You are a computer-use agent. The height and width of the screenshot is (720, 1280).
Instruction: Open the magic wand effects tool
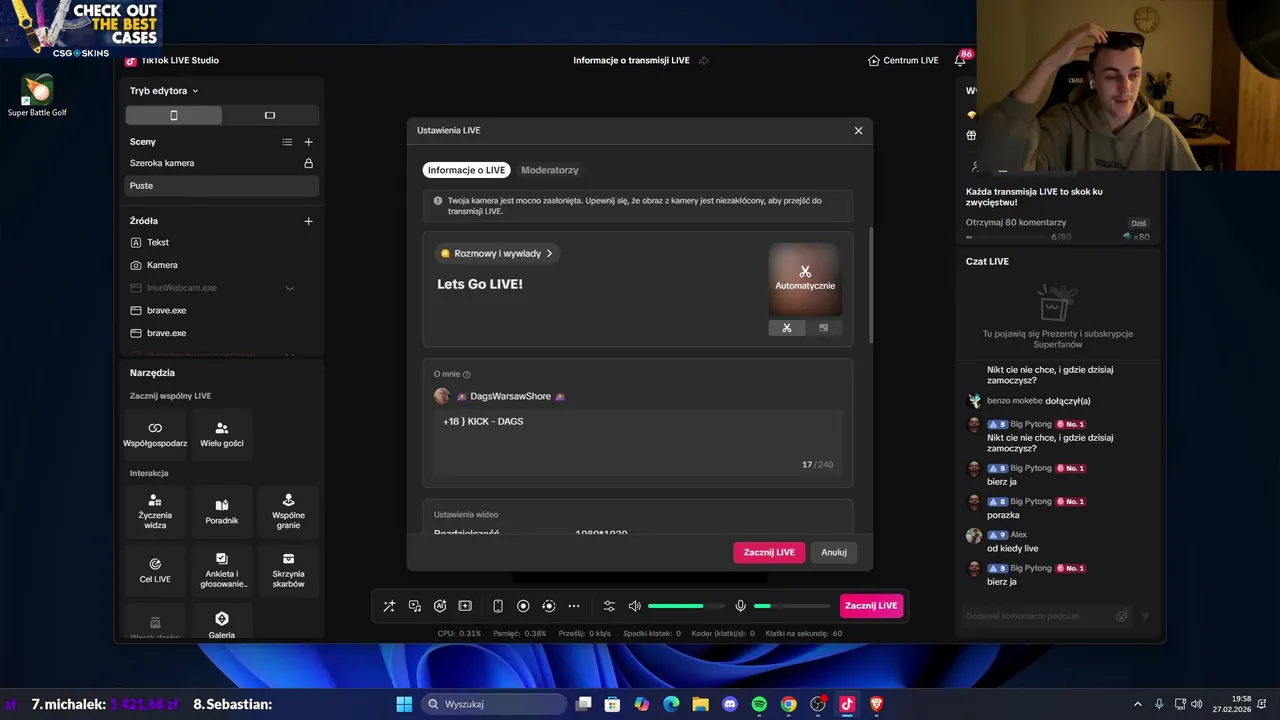tap(389, 606)
